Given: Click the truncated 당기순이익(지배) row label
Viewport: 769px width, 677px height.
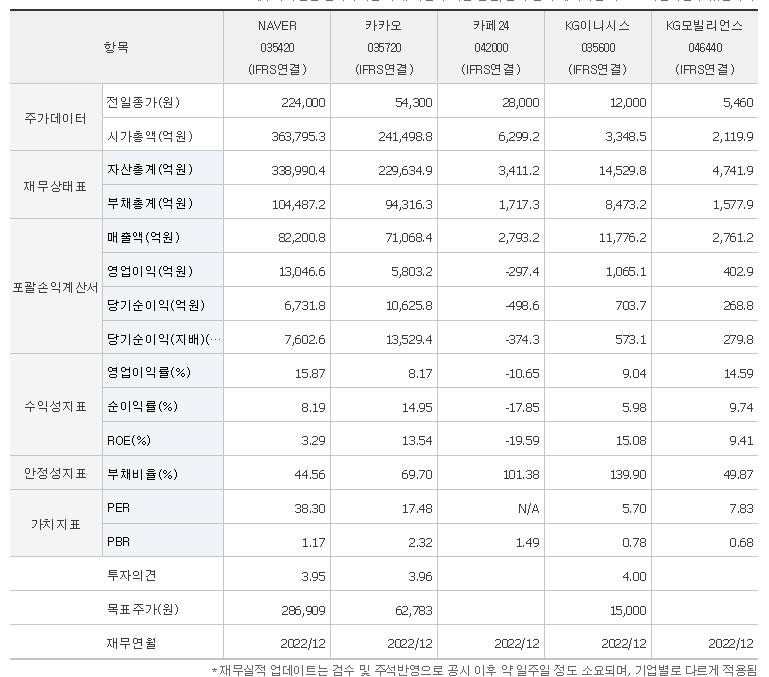Looking at the screenshot, I should (x=164, y=338).
